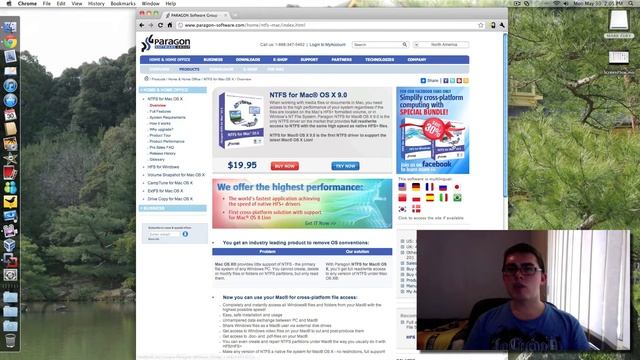Bookmark the page with the star icon
This screenshot has width=640, height=360.
[x=481, y=25]
